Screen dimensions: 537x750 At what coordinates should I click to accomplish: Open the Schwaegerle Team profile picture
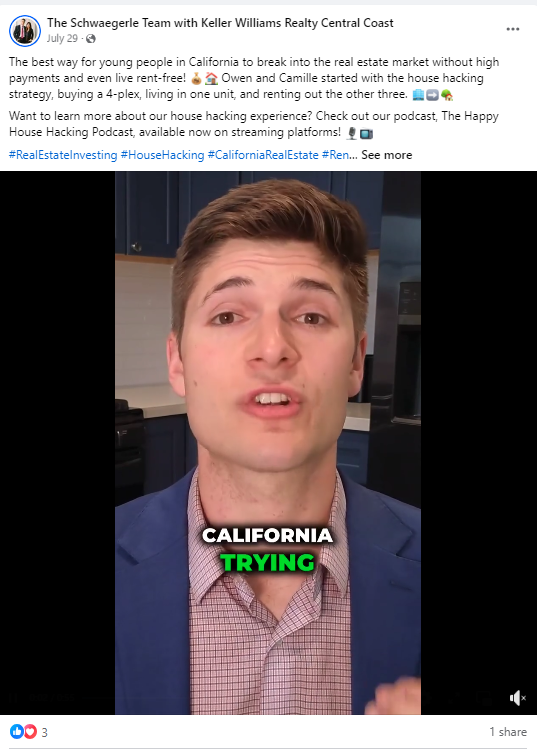[x=25, y=31]
